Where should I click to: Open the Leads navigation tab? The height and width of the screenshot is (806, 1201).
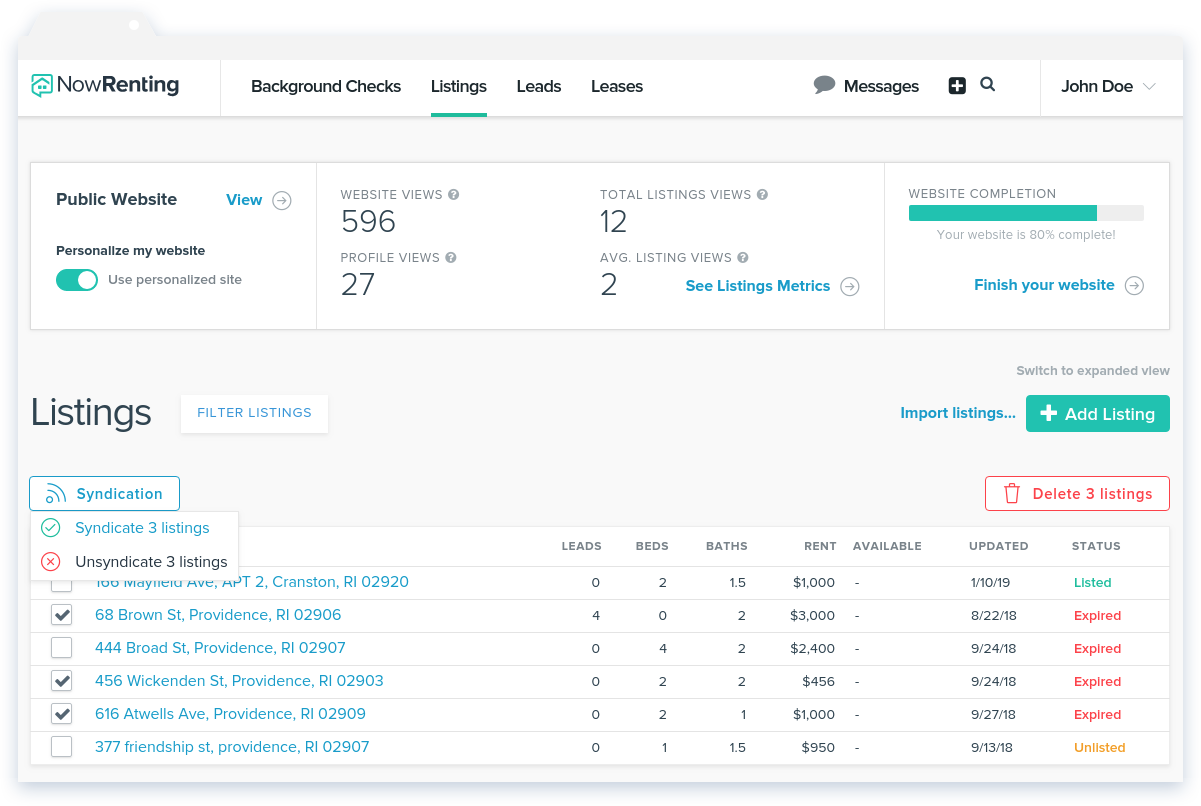pos(539,86)
